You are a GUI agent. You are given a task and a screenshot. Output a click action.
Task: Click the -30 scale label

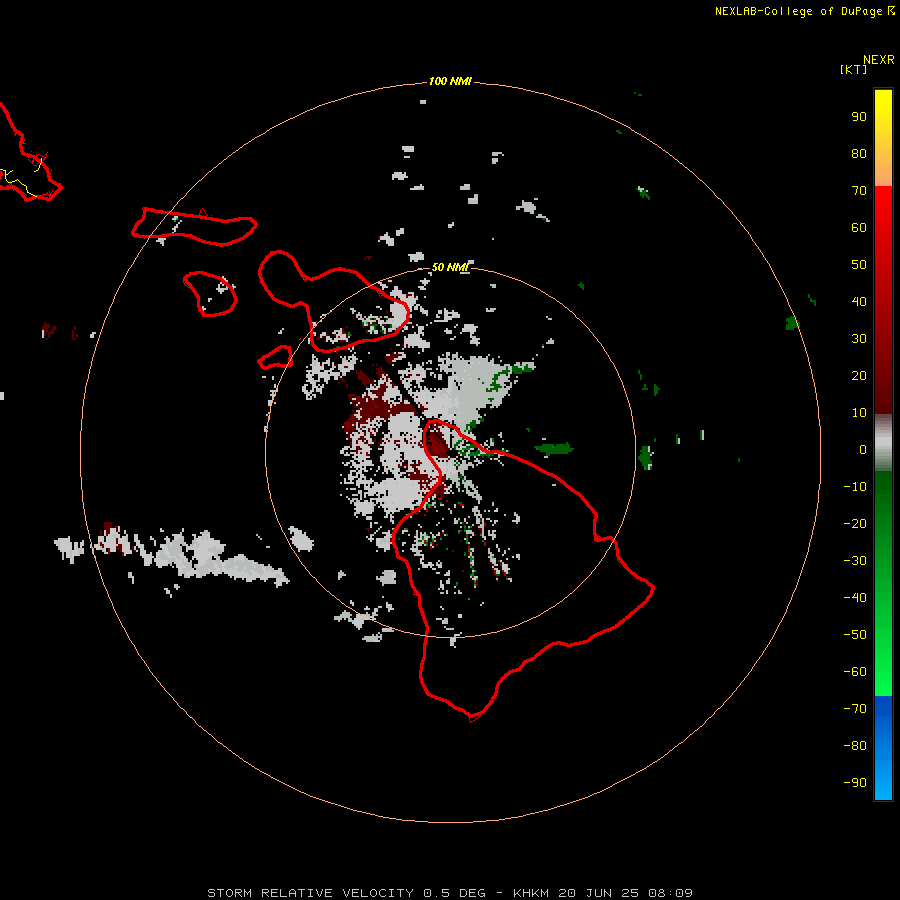(x=855, y=561)
